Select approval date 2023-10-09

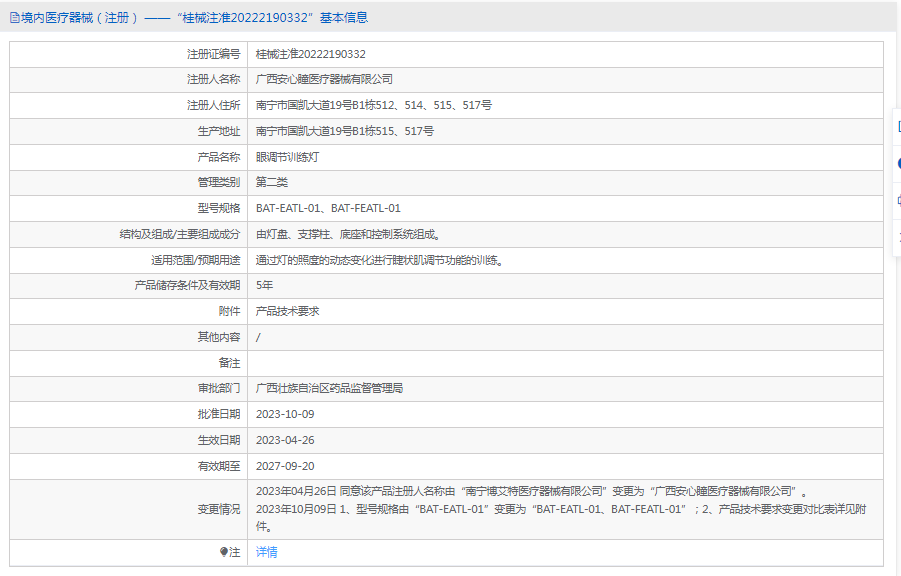pos(285,414)
